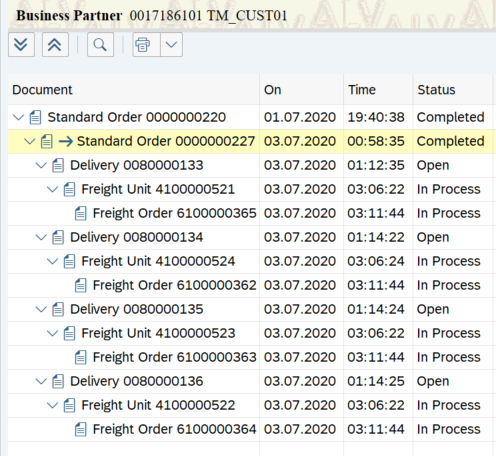This screenshot has height=456, width=496.
Task: Click the document icon of Freight Unit 4100000524
Action: point(69,261)
